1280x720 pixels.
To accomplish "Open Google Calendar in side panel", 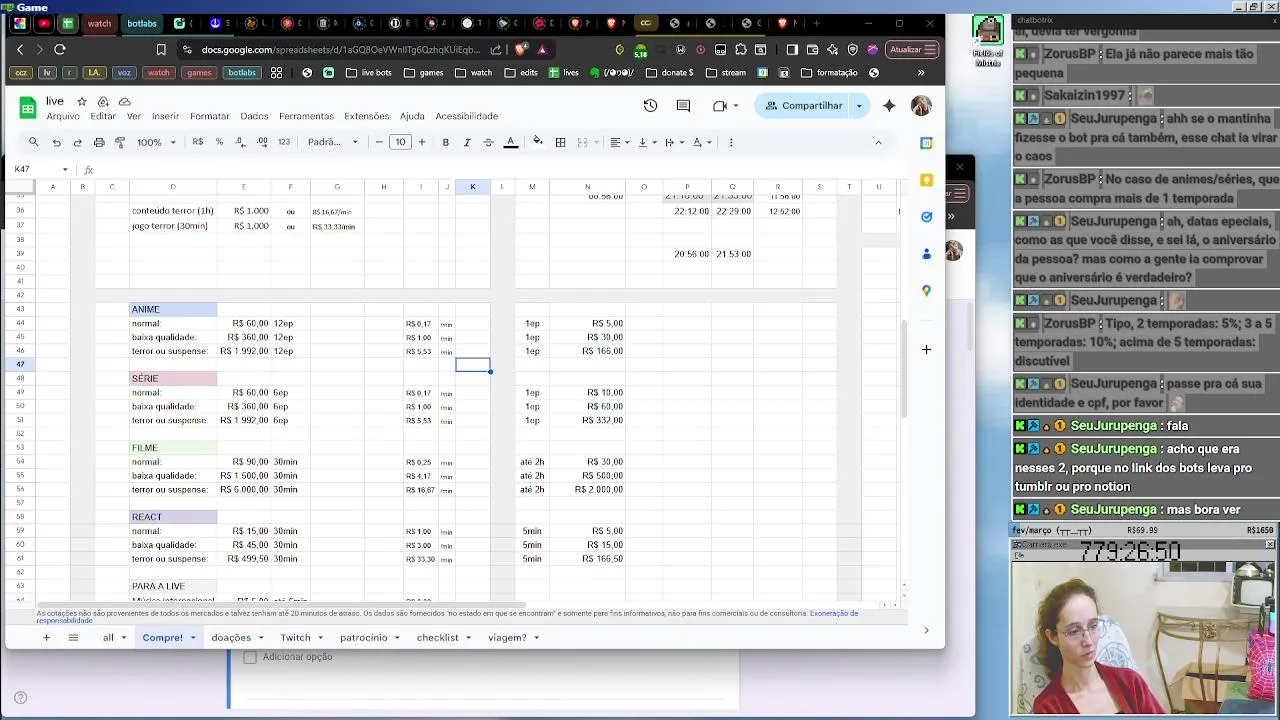I will [x=927, y=143].
